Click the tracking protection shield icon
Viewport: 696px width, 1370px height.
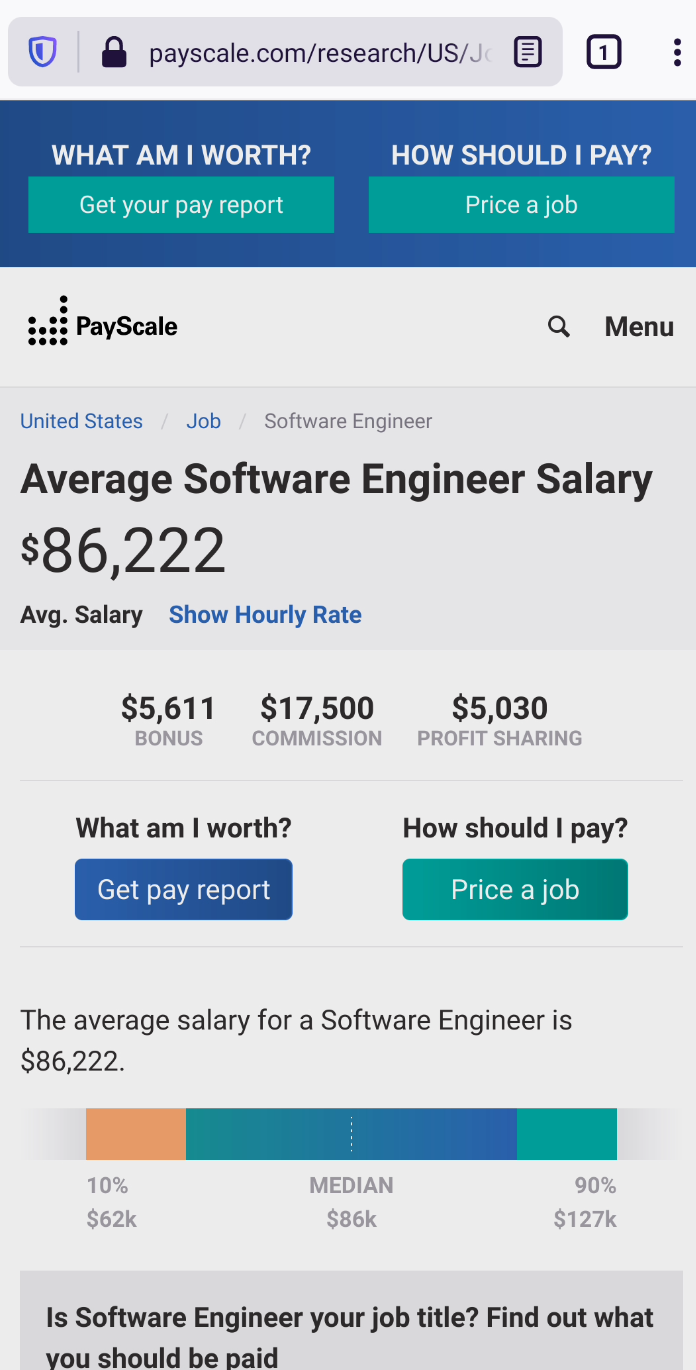pos(41,51)
